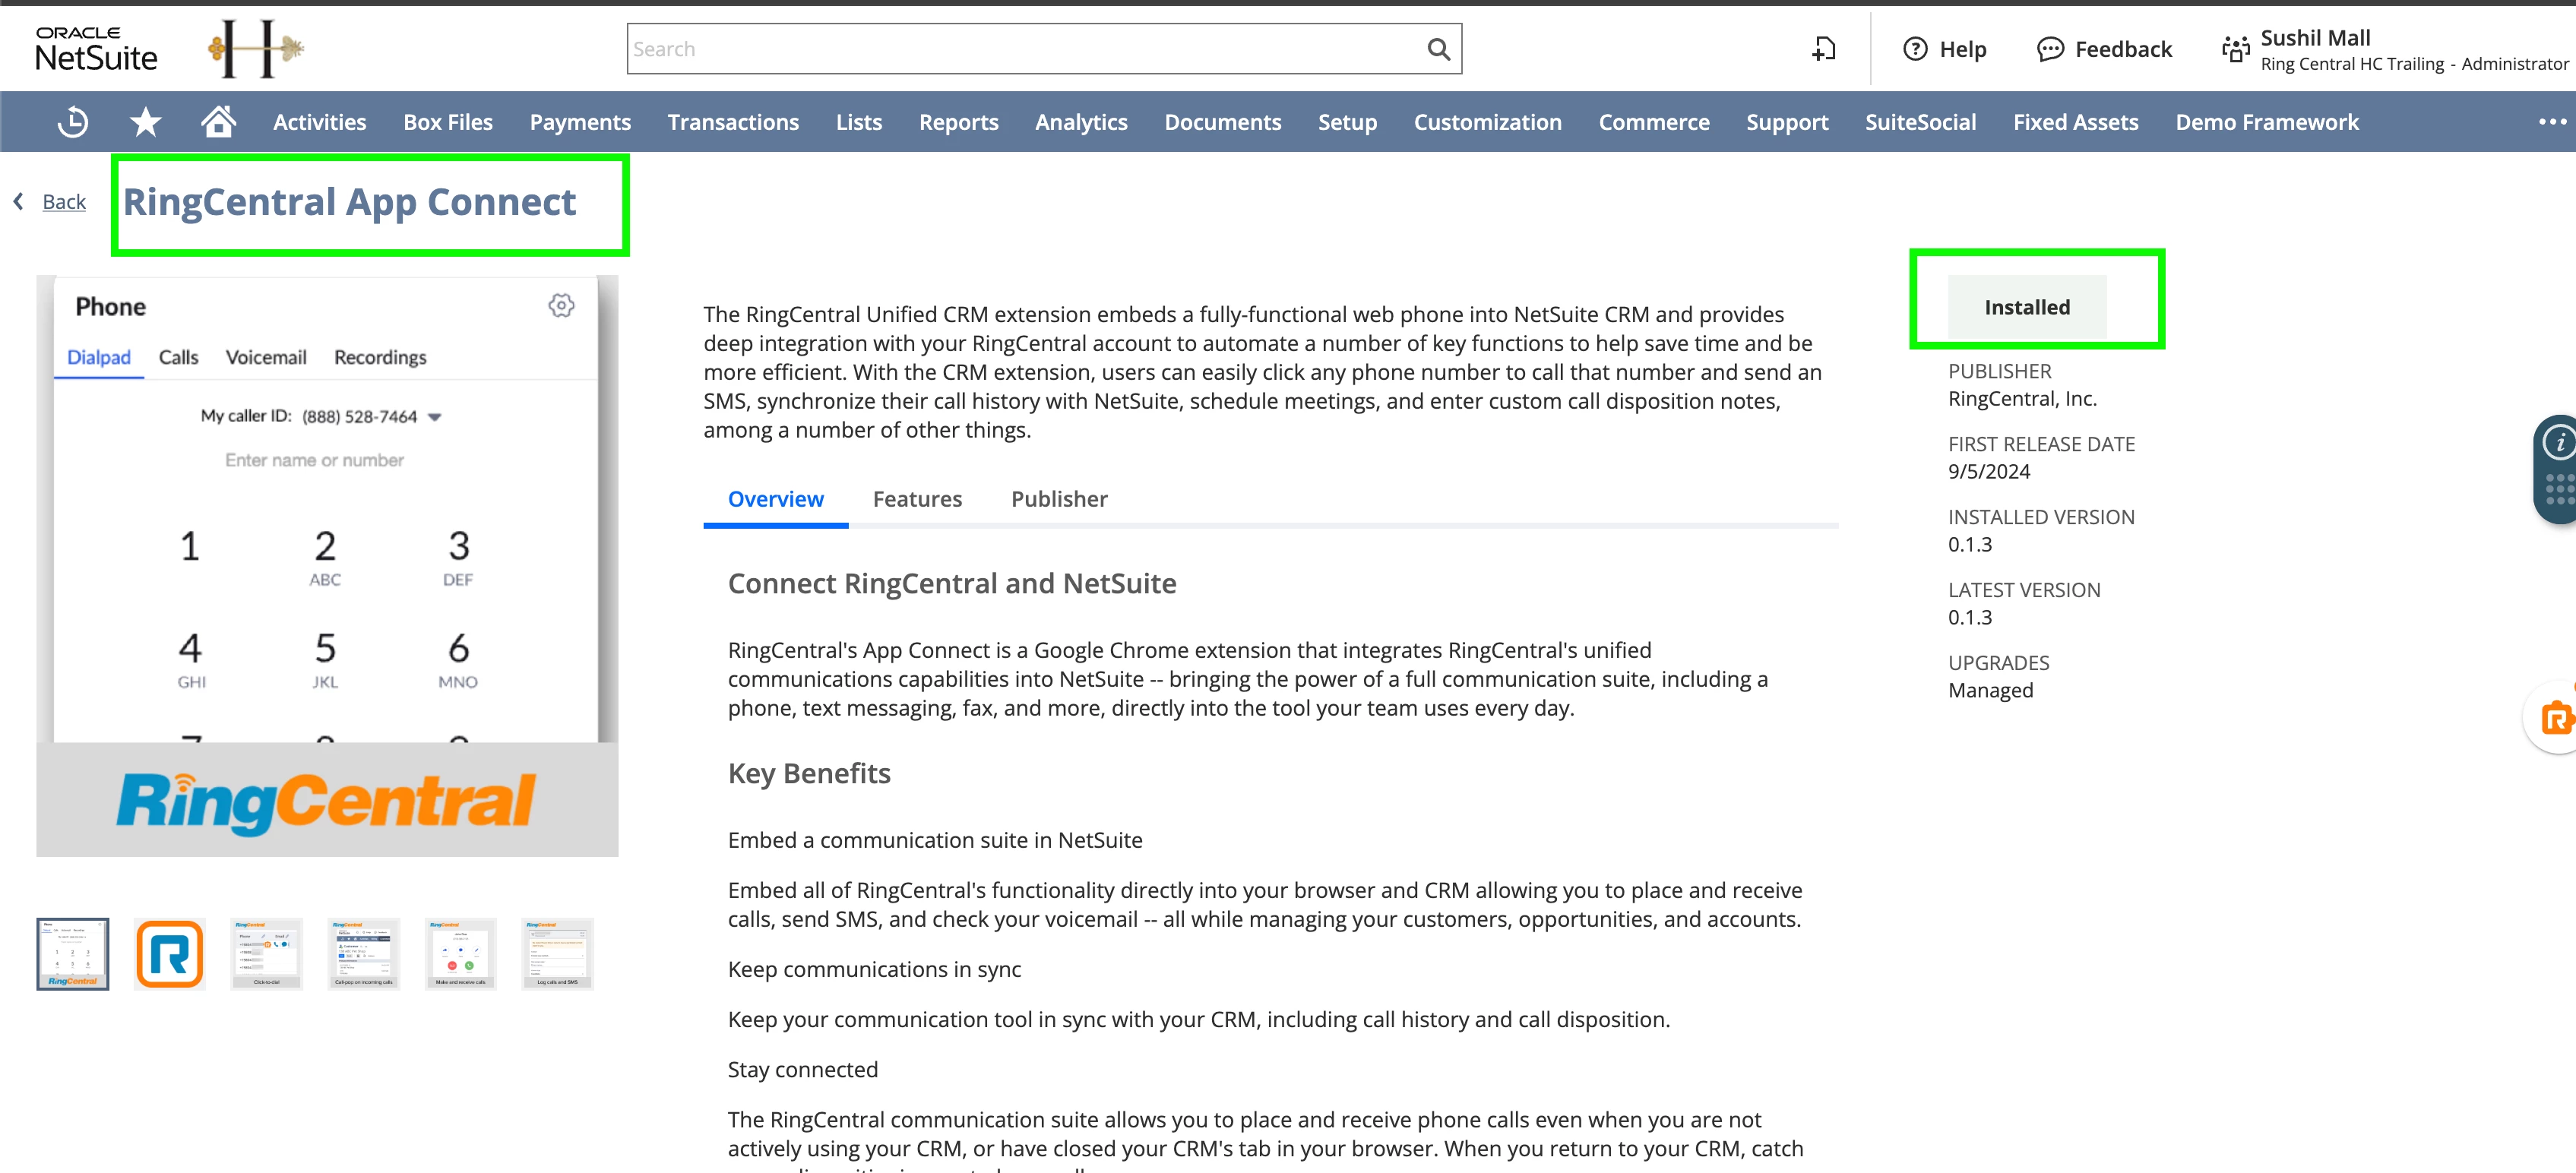Switch to the Publisher tab

tap(1059, 499)
